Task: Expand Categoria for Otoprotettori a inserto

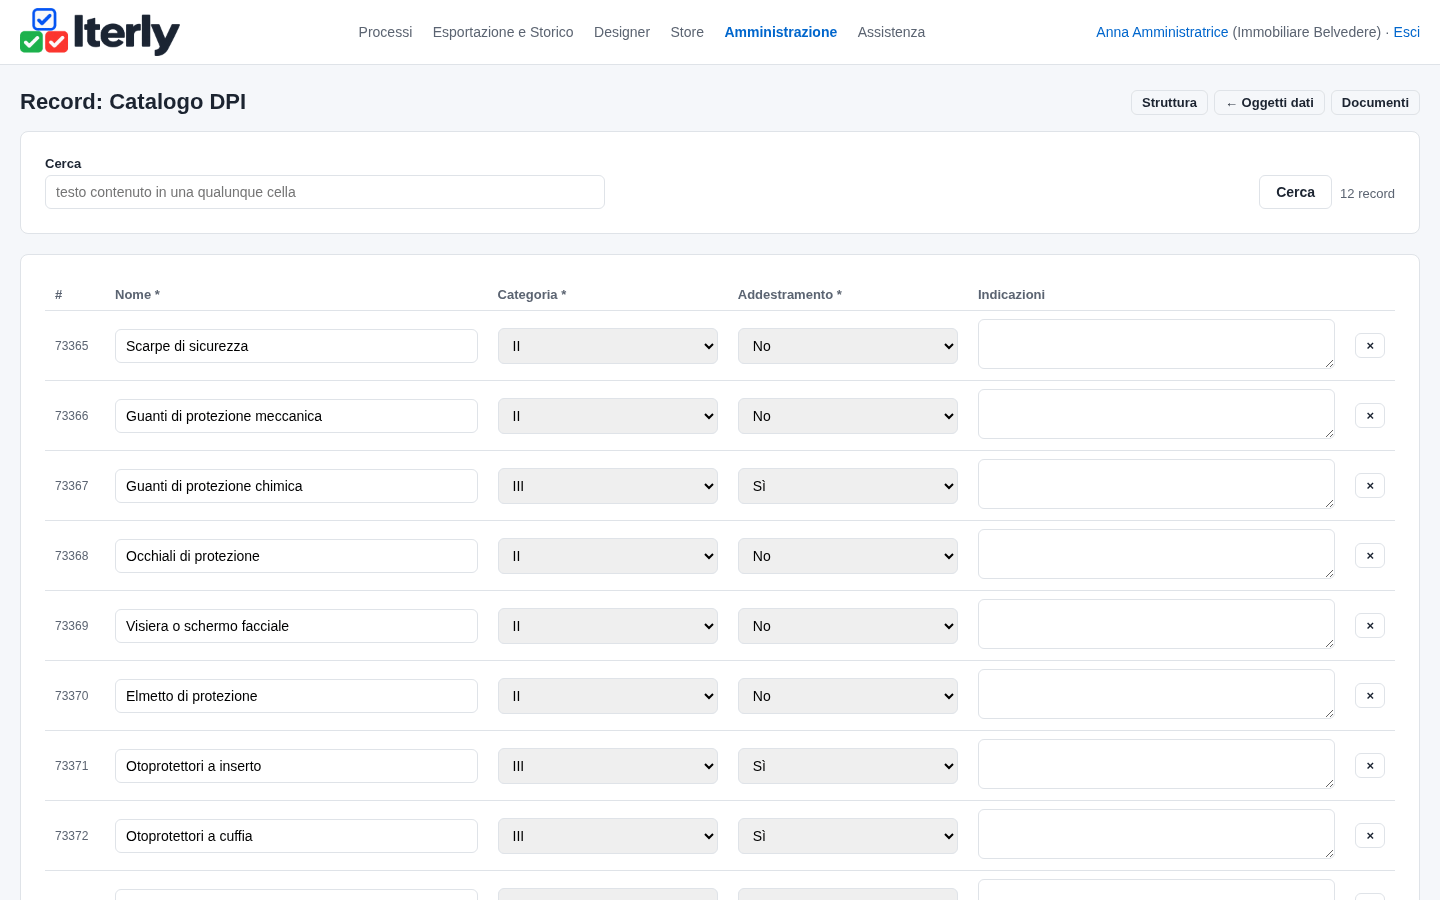Action: tap(608, 766)
